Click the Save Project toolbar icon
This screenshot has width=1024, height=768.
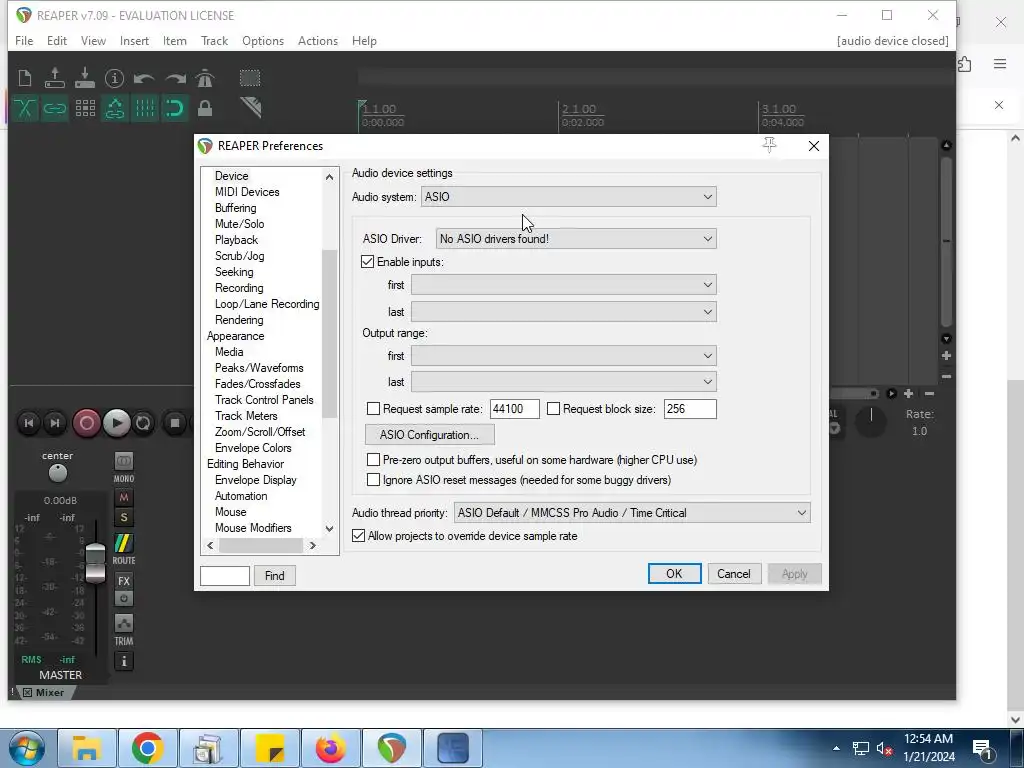85,78
